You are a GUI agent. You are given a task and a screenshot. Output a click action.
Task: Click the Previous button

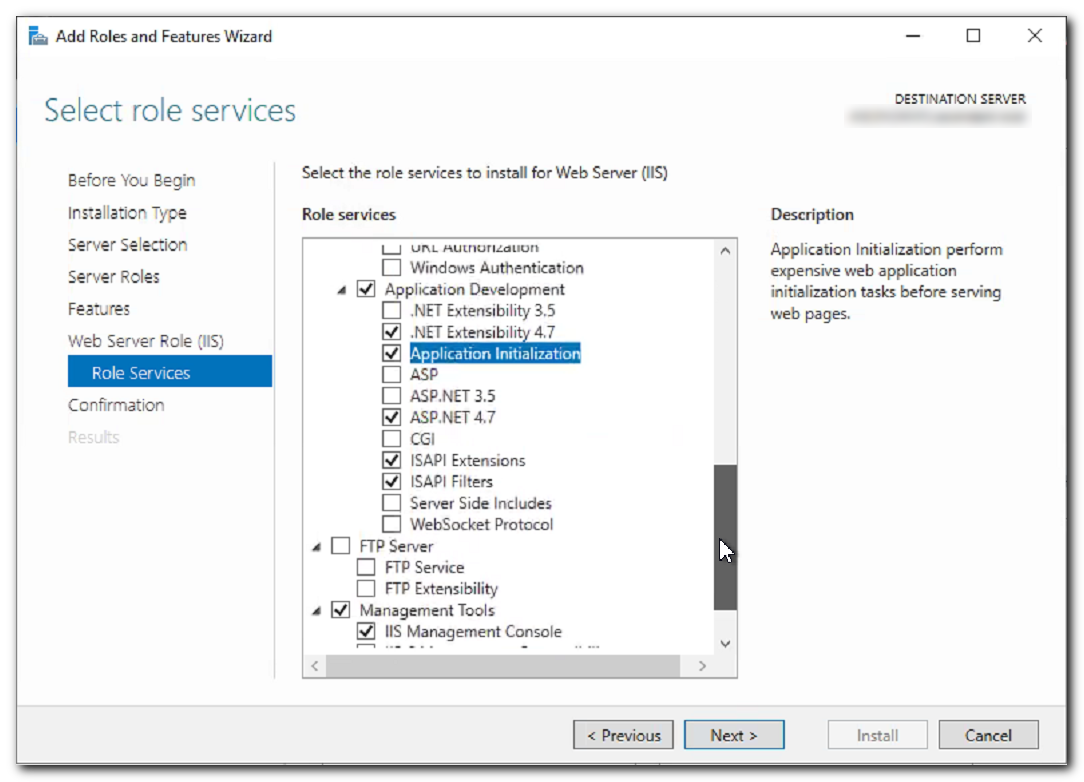[623, 735]
